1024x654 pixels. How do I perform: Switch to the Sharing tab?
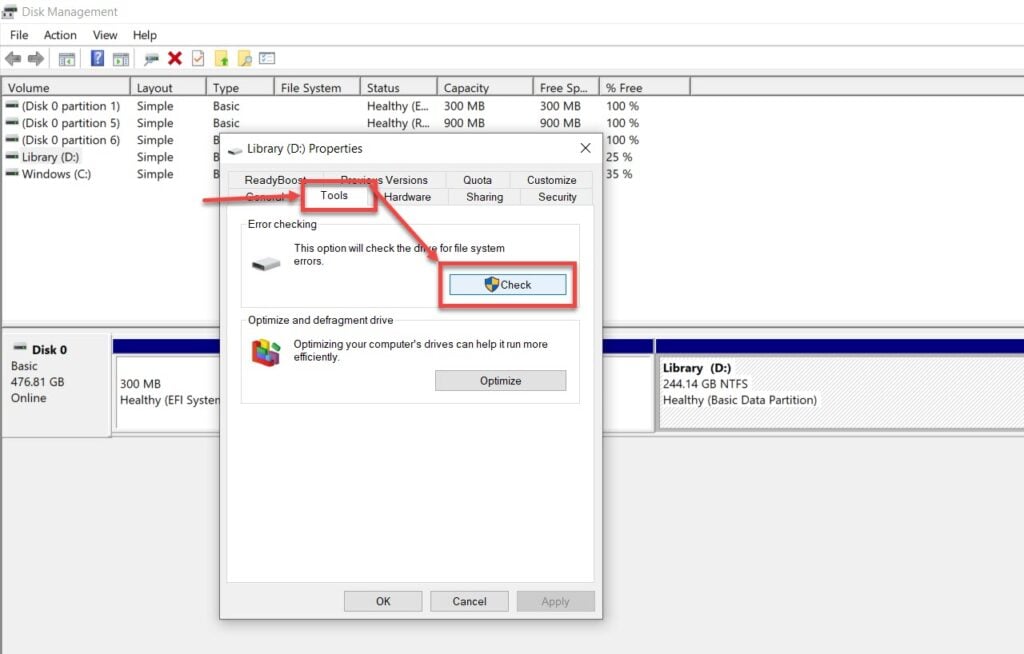485,197
